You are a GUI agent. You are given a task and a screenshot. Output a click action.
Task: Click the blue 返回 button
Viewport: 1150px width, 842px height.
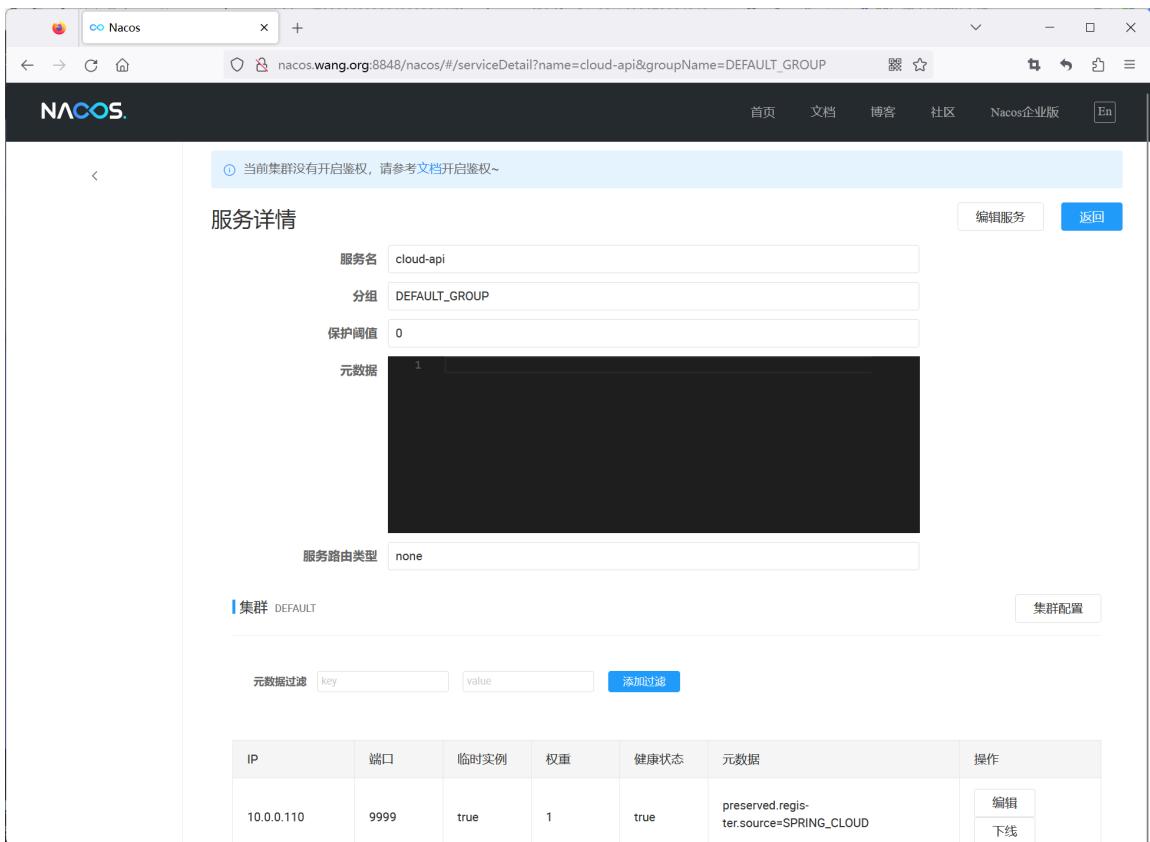[x=1091, y=216]
